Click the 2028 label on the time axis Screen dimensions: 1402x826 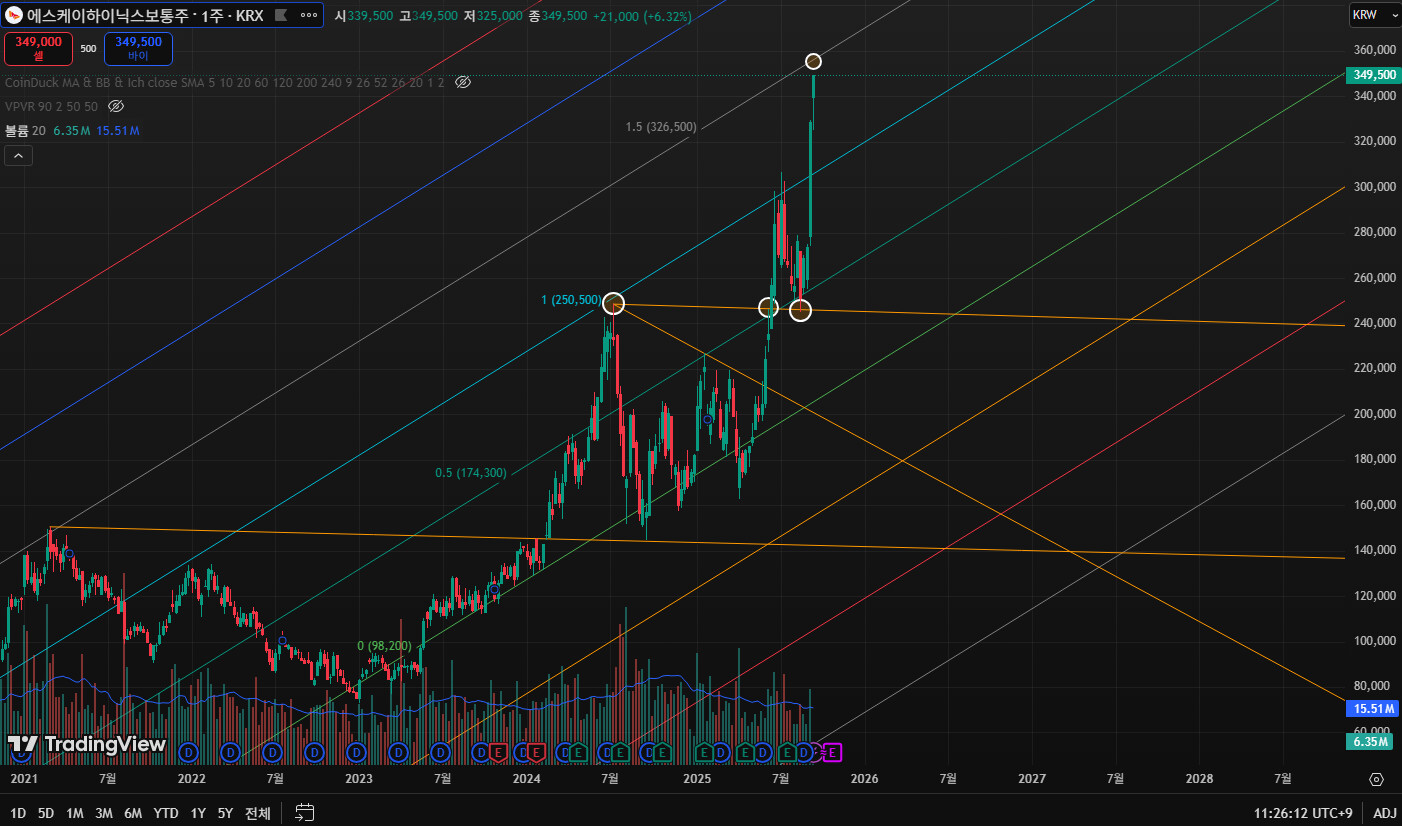1199,779
